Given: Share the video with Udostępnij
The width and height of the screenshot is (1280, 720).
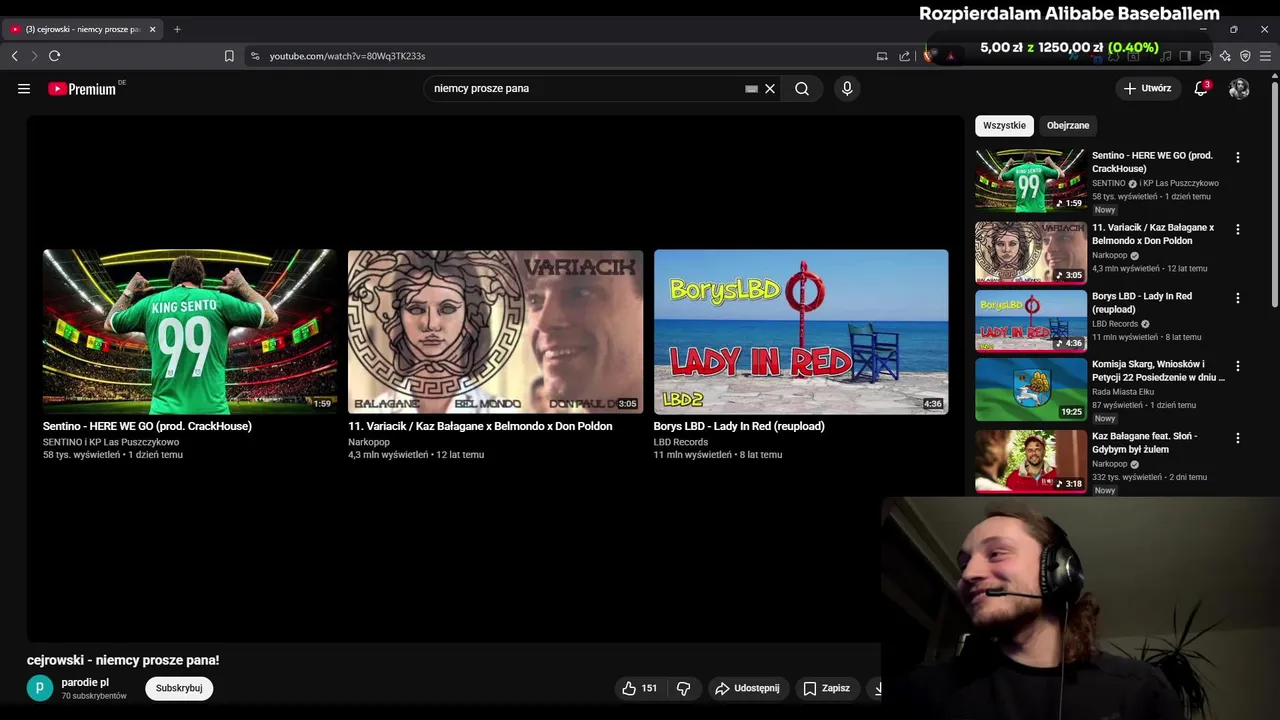Looking at the screenshot, I should point(747,688).
